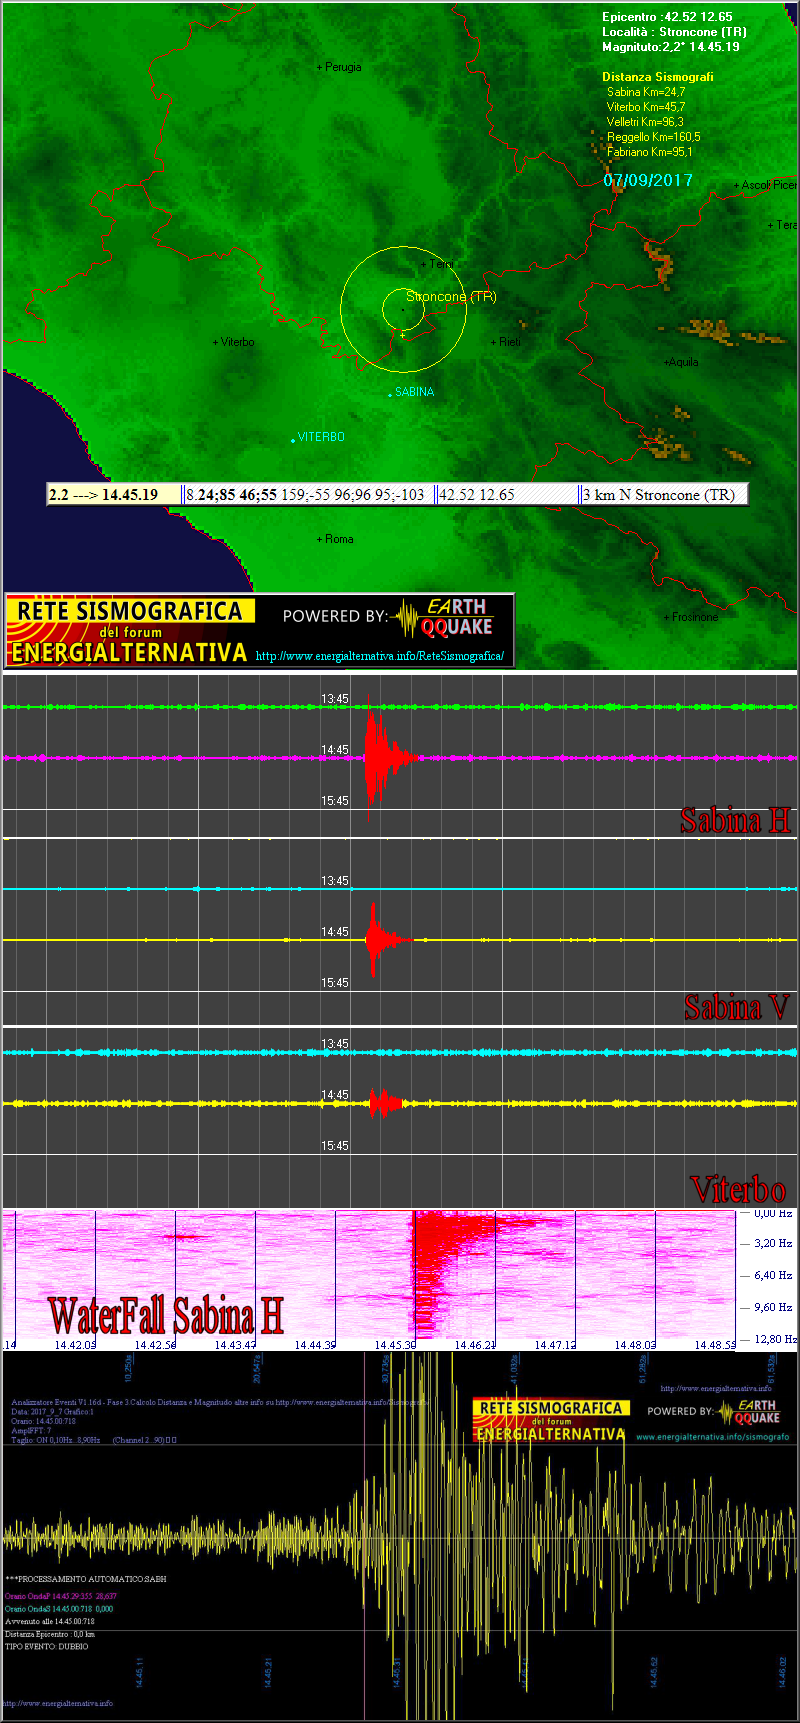Click the 2.2 ---> 14.45.19 field in data bar
The width and height of the screenshot is (800, 1723).
115,495
